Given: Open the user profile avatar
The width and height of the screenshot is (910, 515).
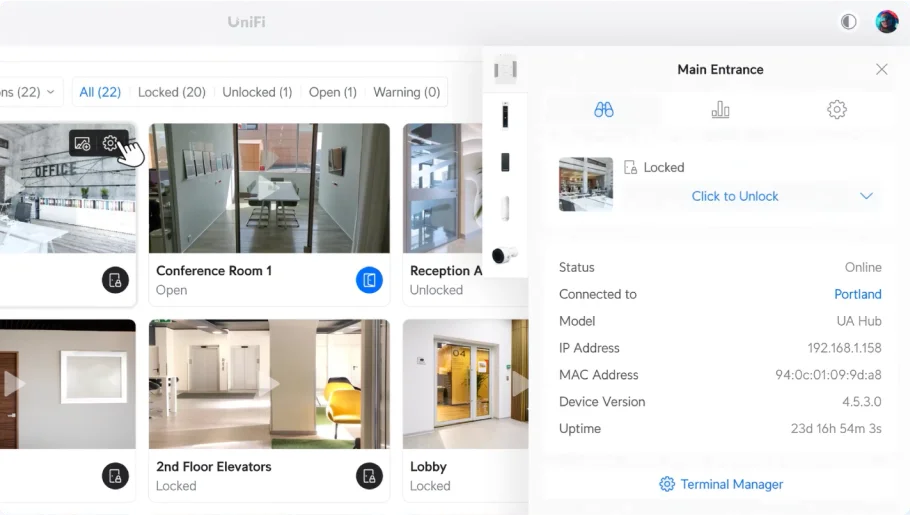Looking at the screenshot, I should pyautogui.click(x=887, y=22).
